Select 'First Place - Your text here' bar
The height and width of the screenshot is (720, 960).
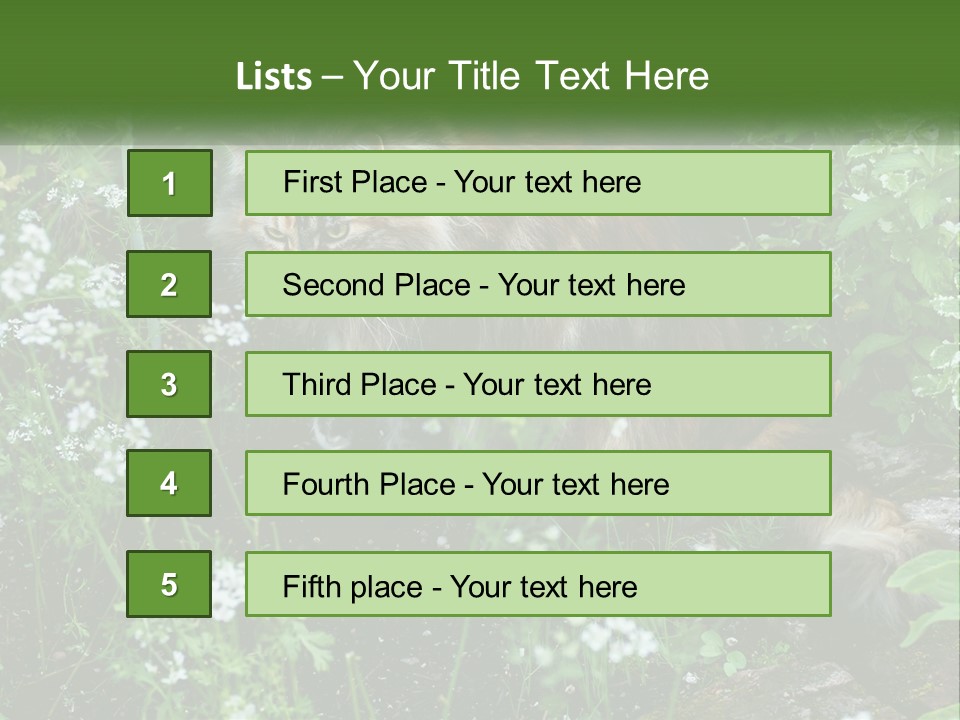click(538, 183)
